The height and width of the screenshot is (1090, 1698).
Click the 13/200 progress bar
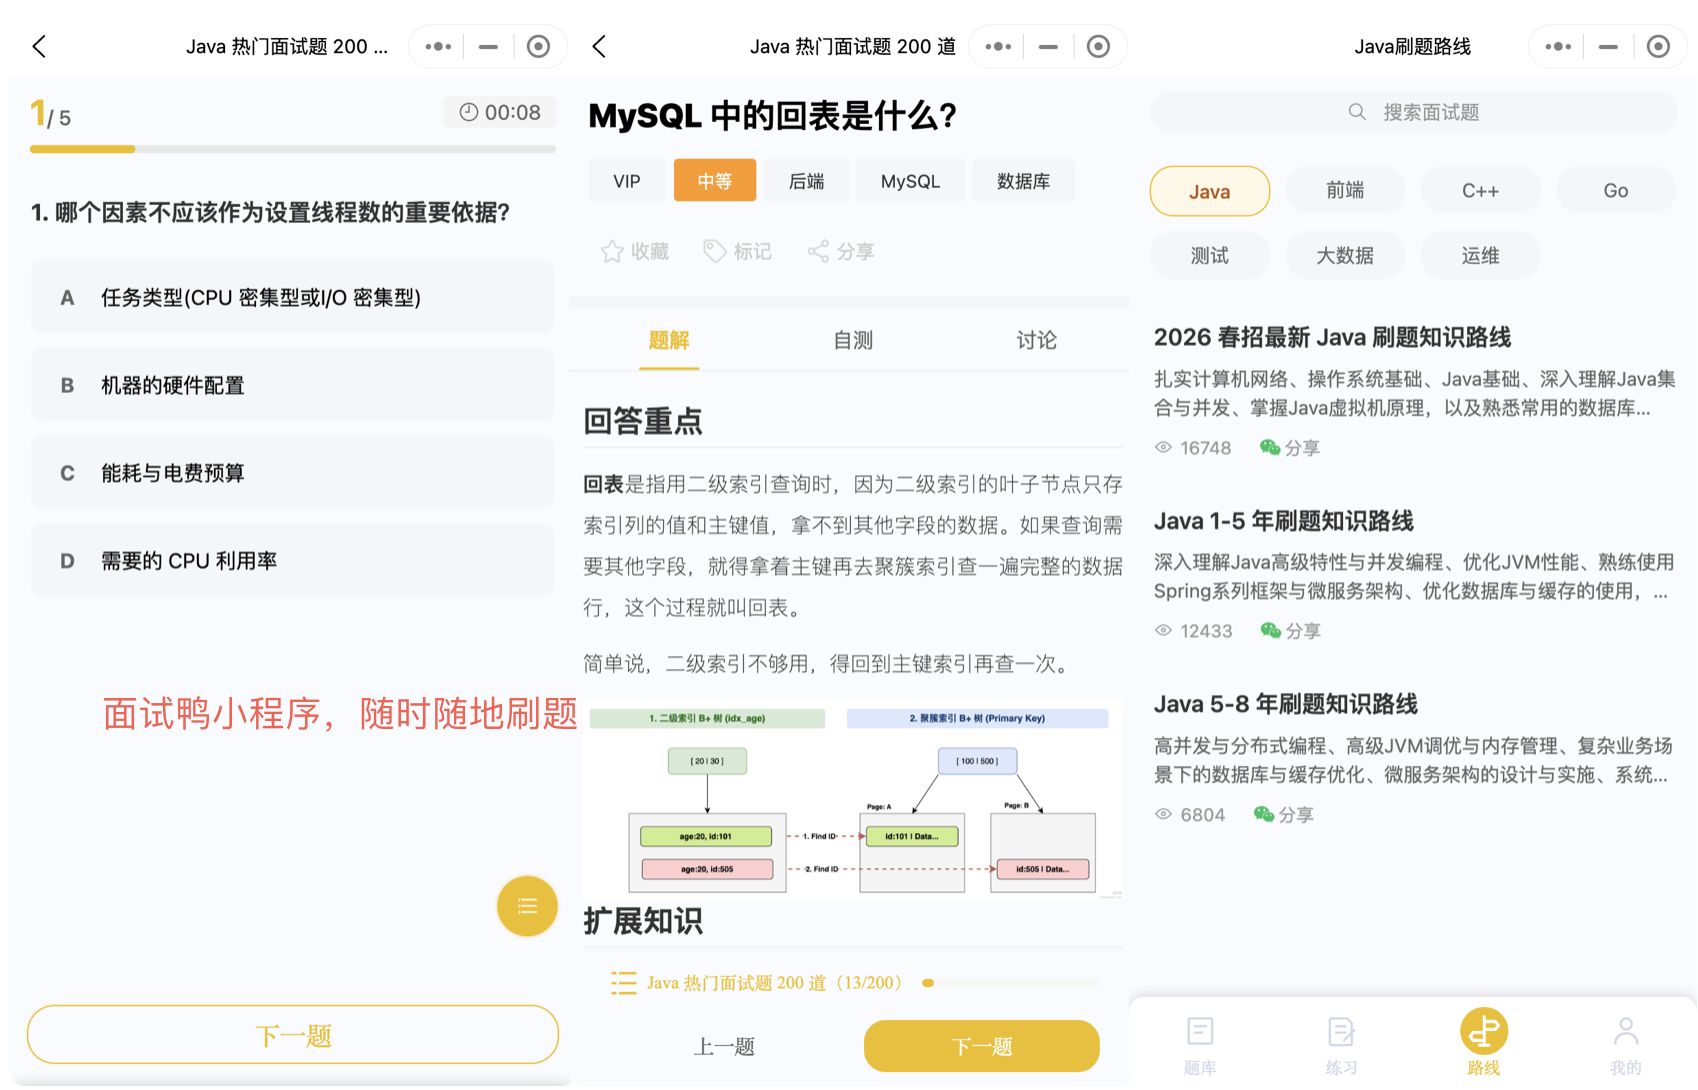coord(1010,983)
